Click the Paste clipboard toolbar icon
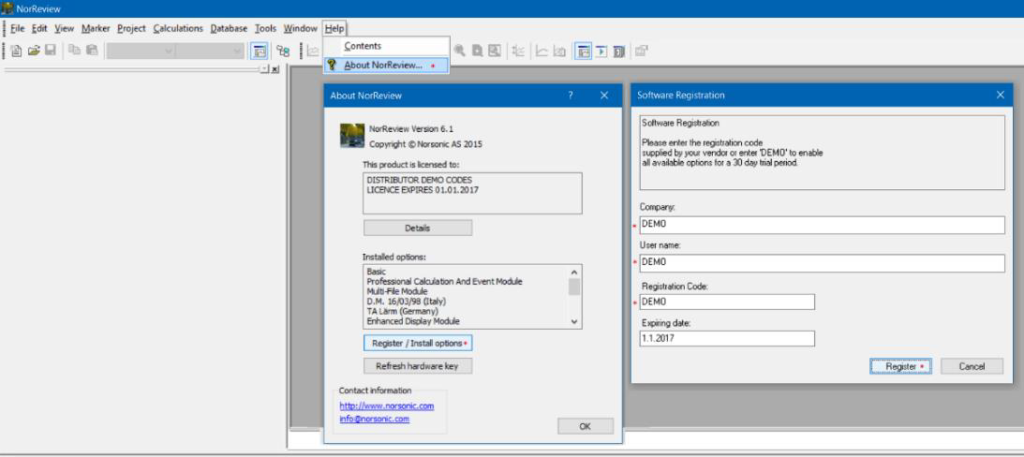 pos(91,50)
